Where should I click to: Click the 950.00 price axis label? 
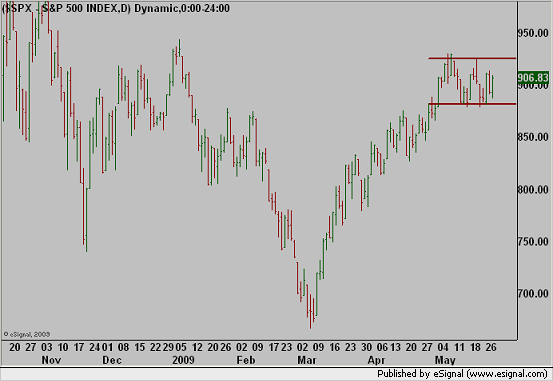pos(533,33)
